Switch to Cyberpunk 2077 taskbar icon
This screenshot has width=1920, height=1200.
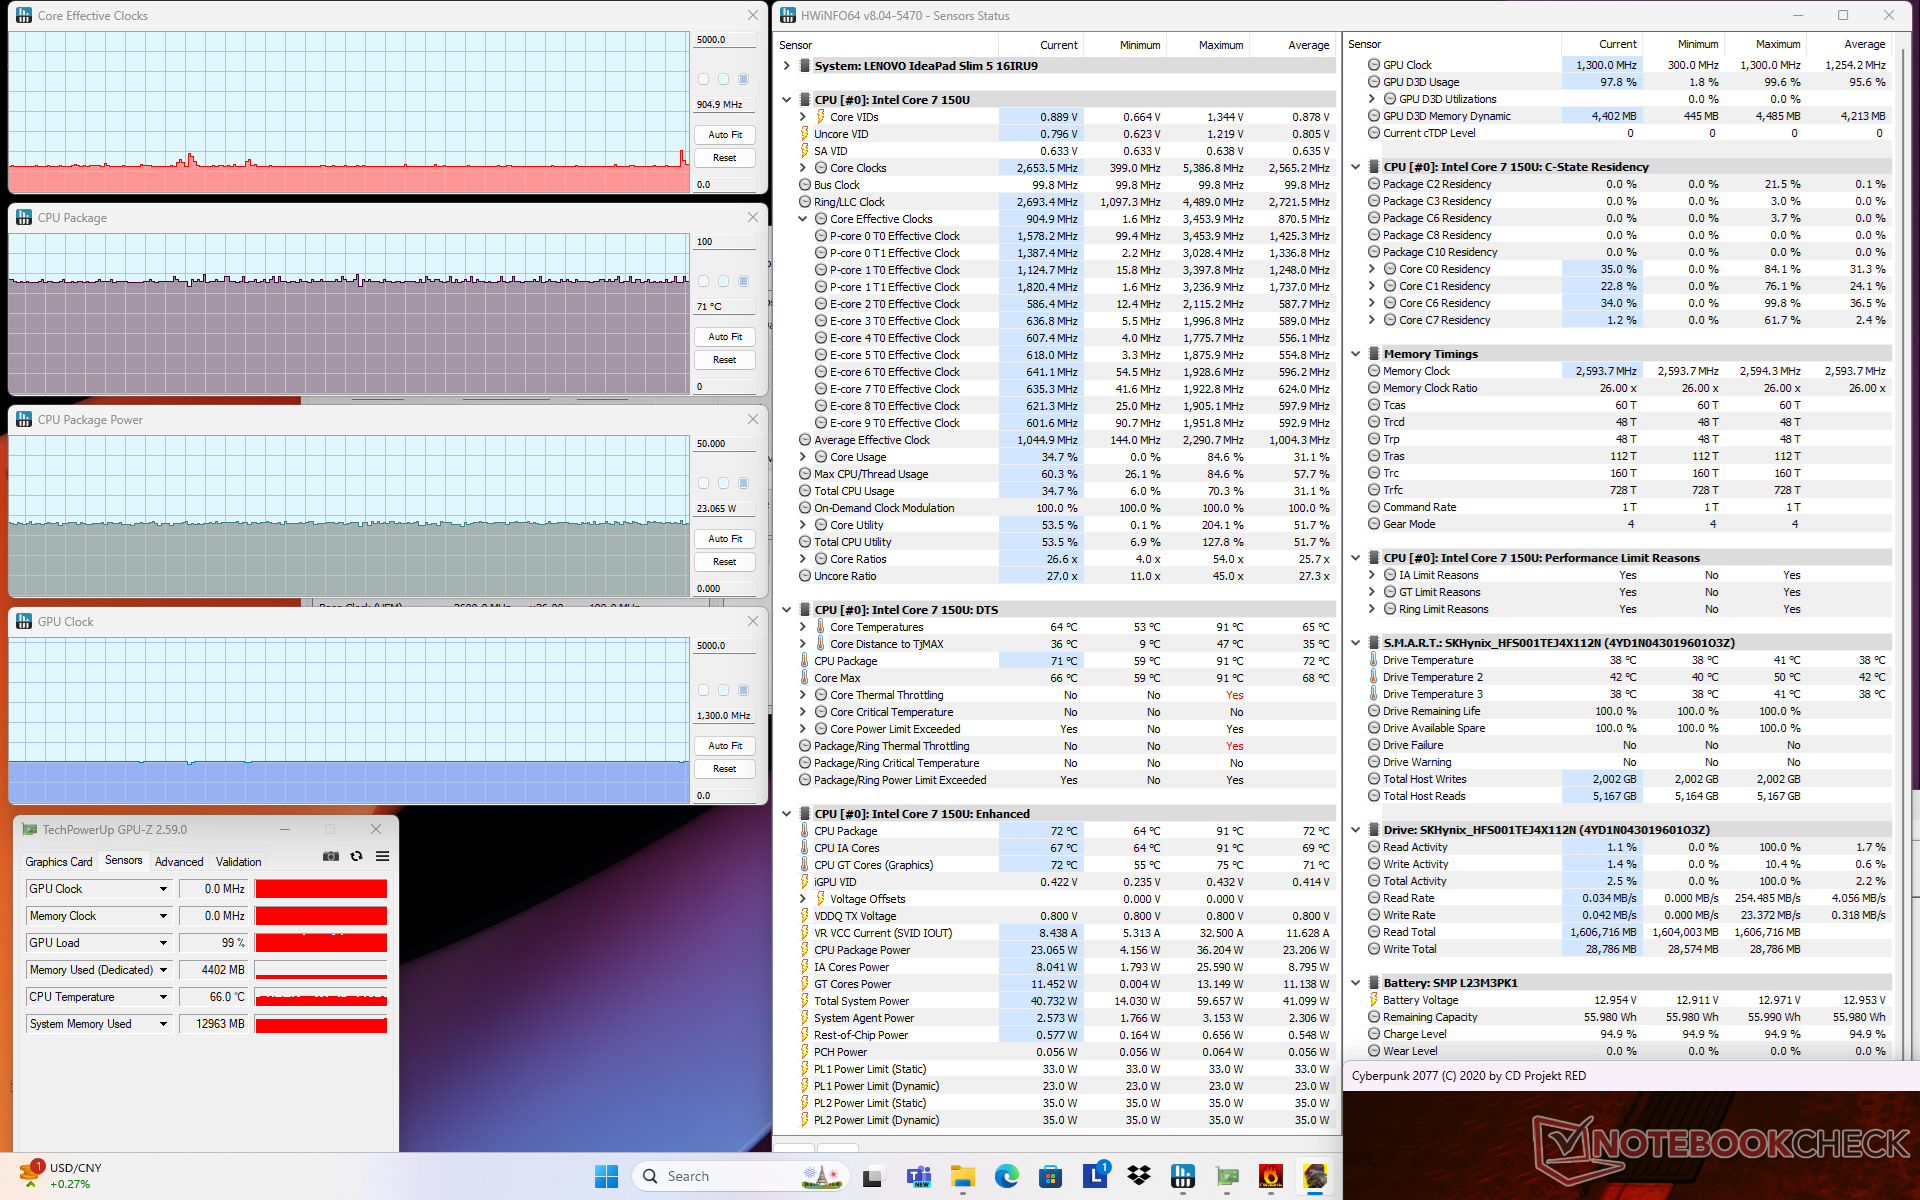click(1315, 1176)
